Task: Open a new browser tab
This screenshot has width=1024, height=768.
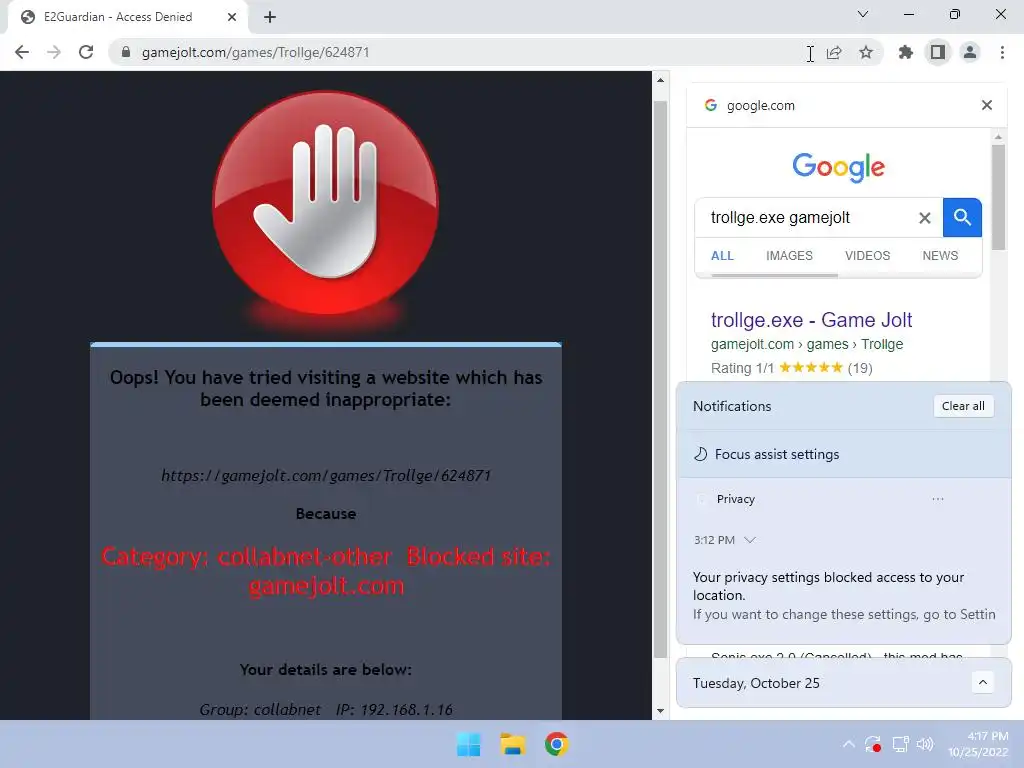Action: pos(270,17)
